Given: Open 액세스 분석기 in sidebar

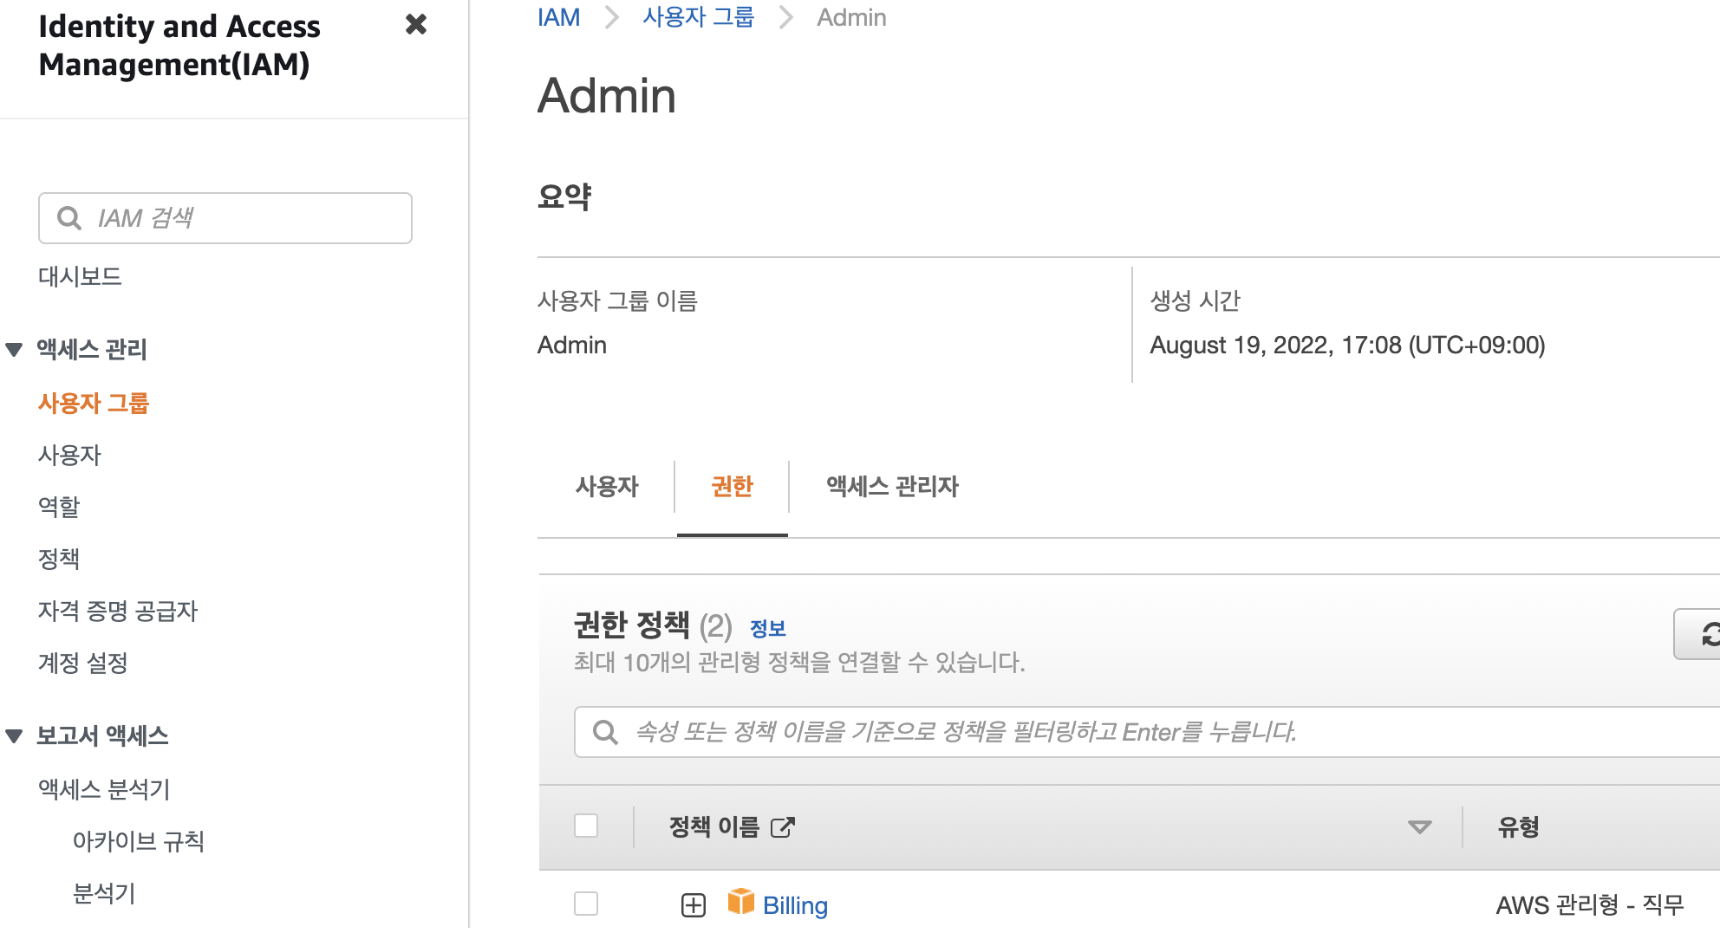Looking at the screenshot, I should tap(104, 789).
